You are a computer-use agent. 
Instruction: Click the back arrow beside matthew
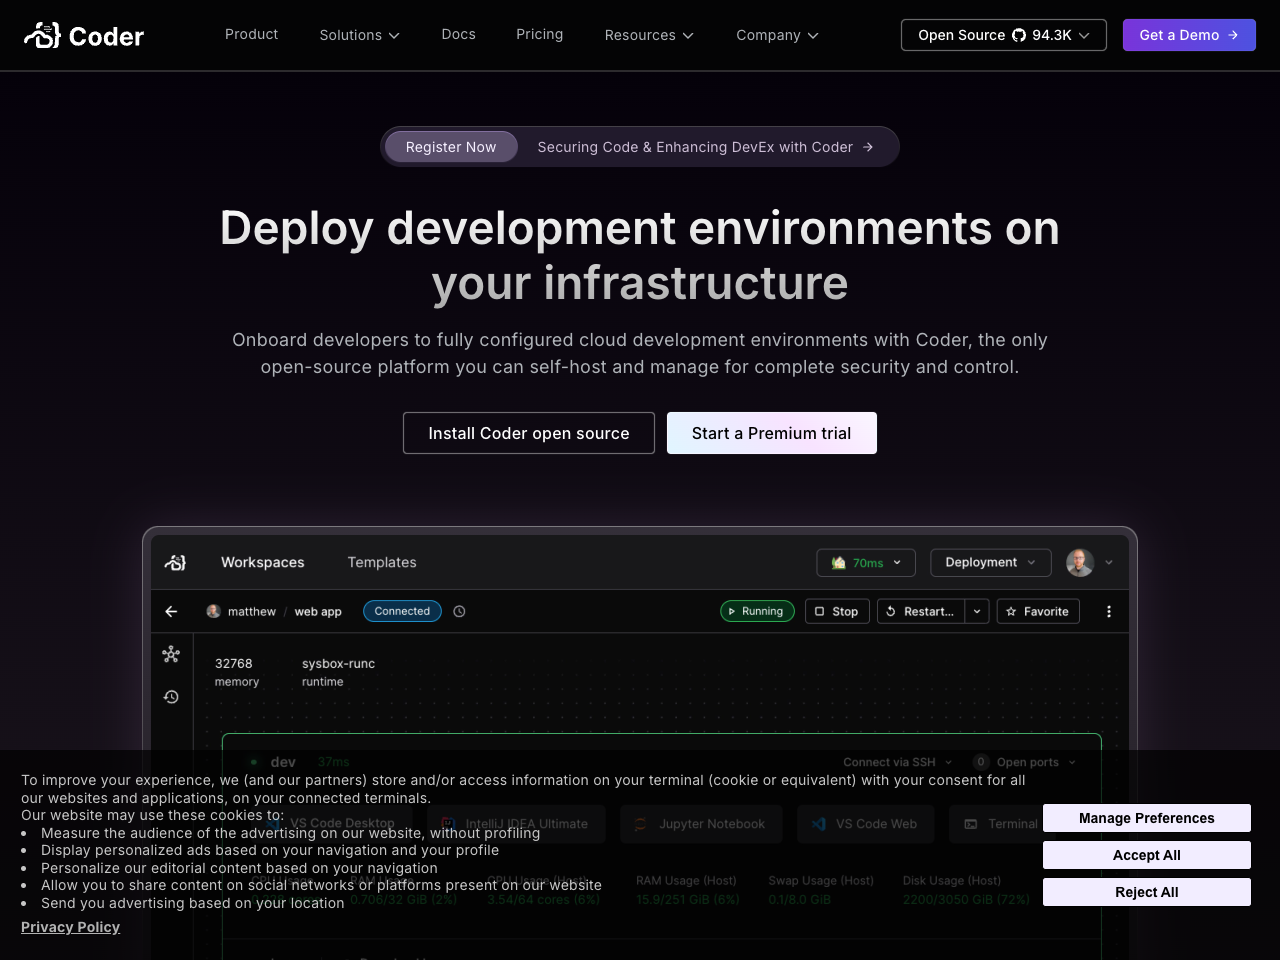[171, 611]
